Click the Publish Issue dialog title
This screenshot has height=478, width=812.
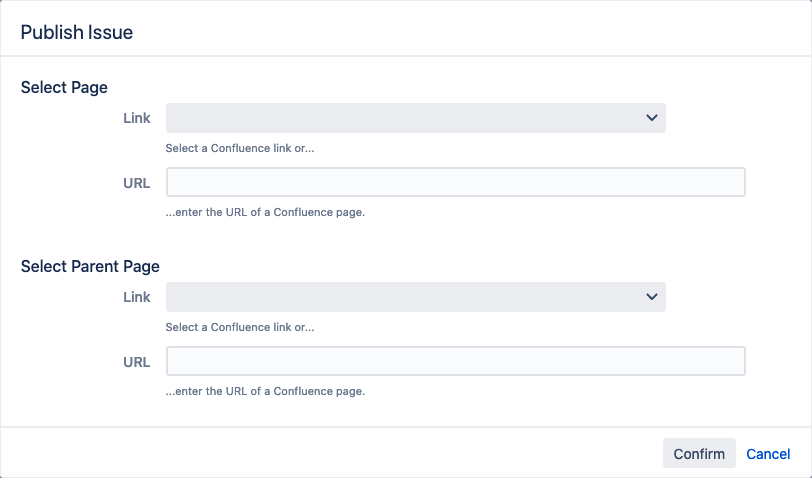click(x=77, y=32)
